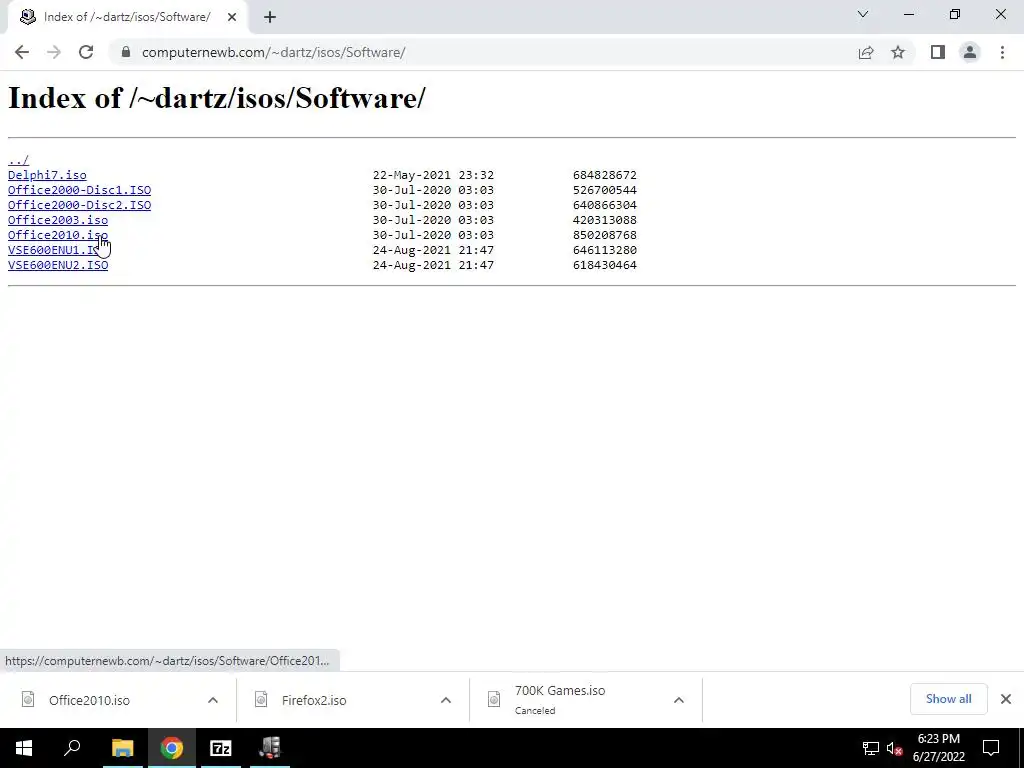Screen dimensions: 1024x768
Task: Bookmark this page with the star
Action: pyautogui.click(x=898, y=52)
